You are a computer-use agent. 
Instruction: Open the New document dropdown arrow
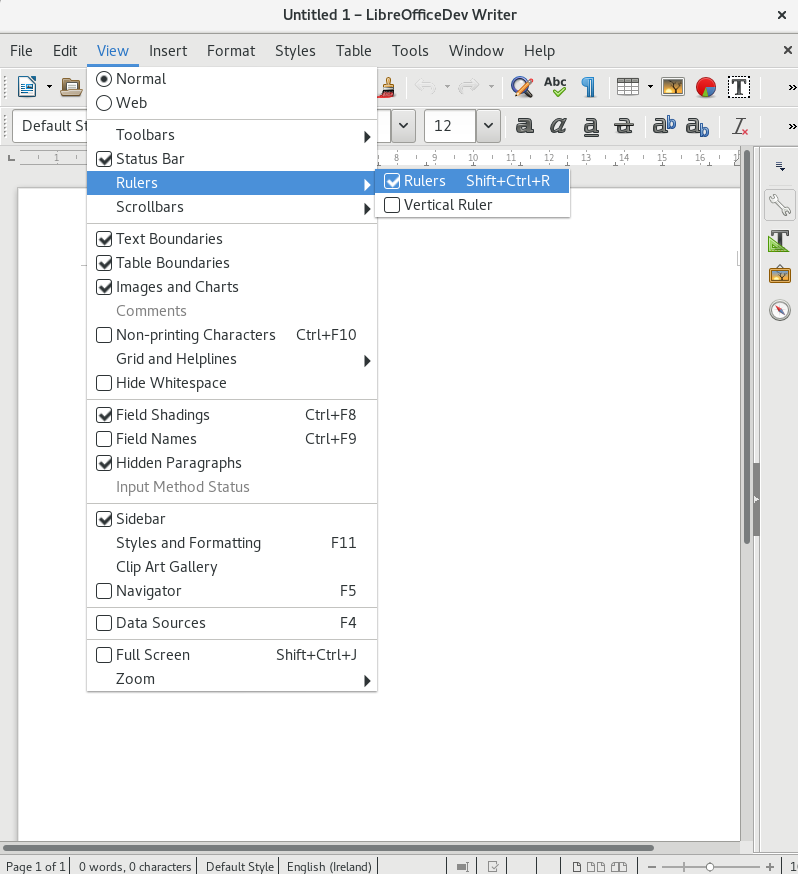click(x=49, y=86)
